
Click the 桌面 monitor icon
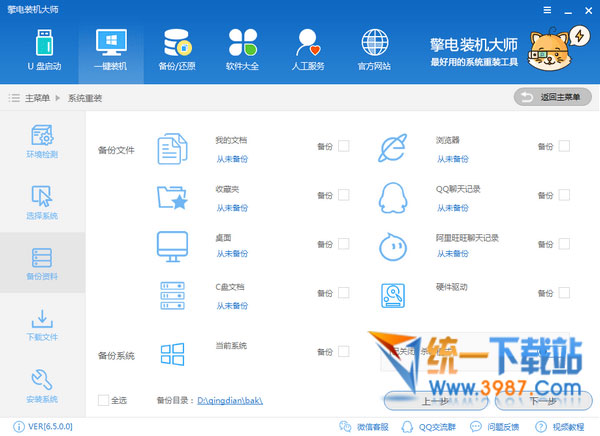(x=173, y=247)
